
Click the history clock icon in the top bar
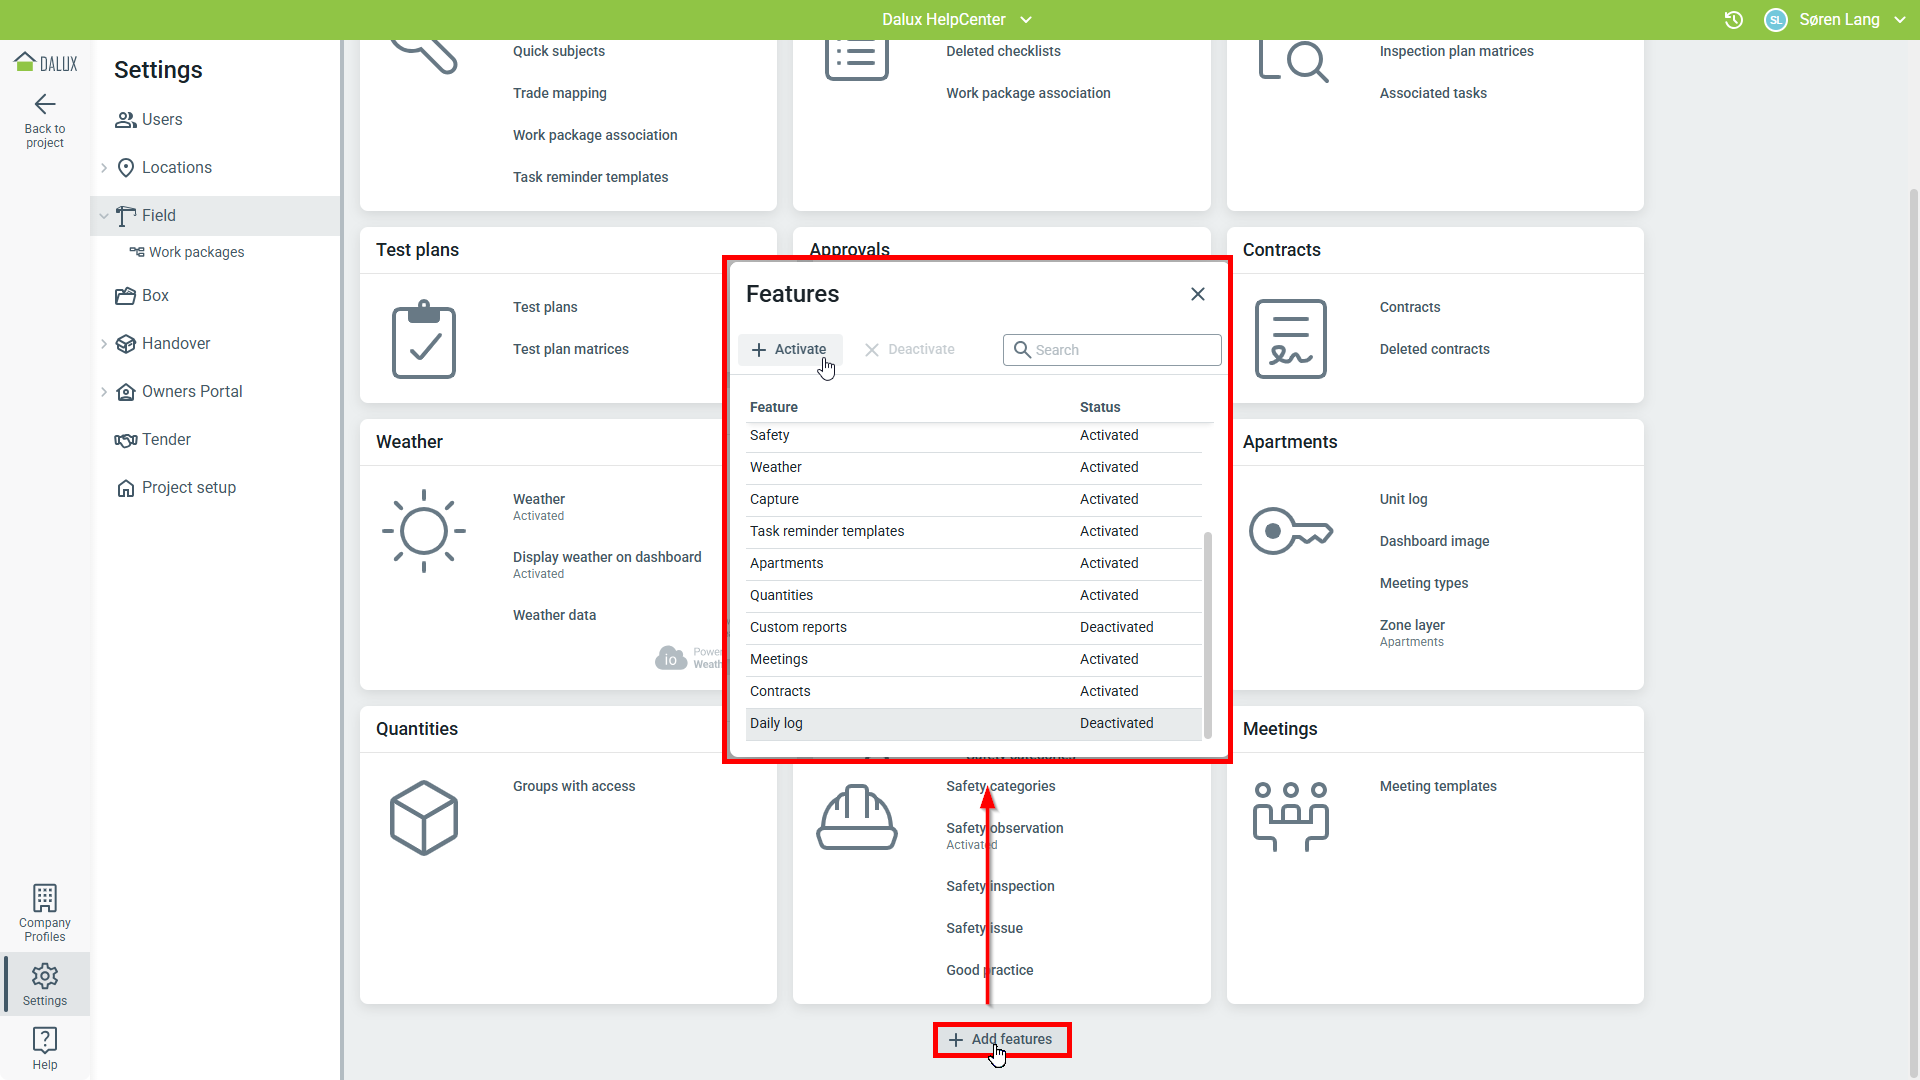point(1734,20)
